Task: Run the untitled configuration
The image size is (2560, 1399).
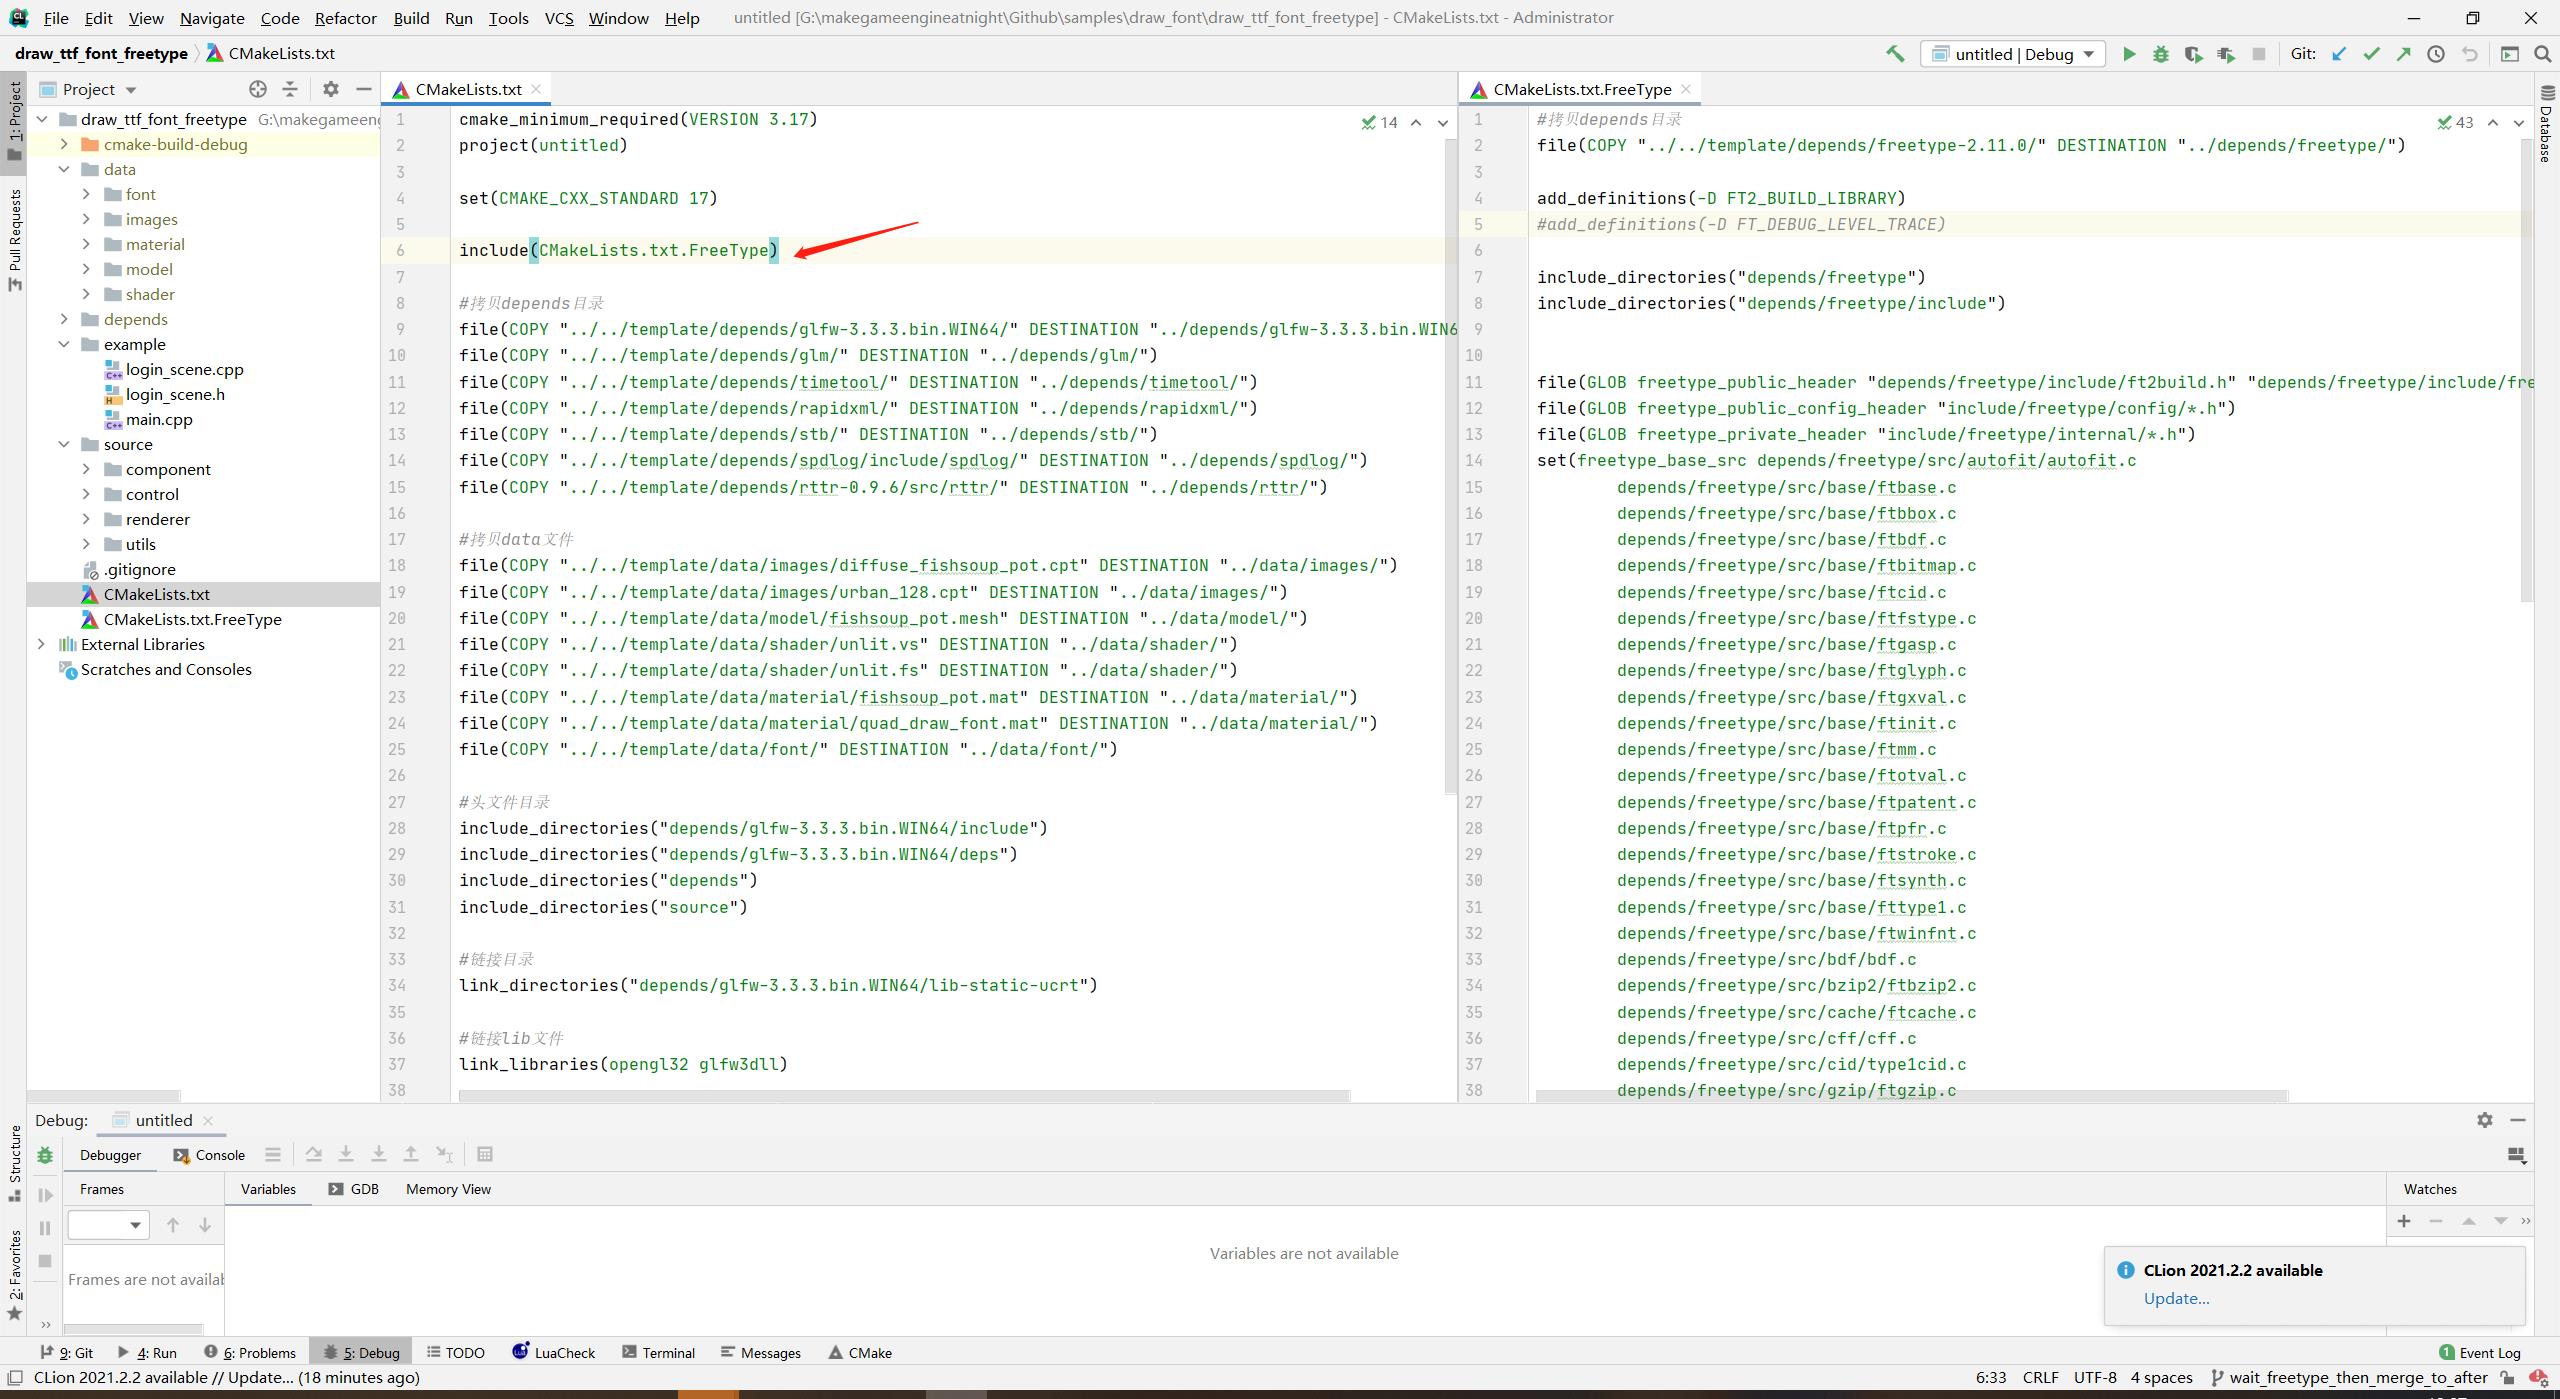Action: pyautogui.click(x=2129, y=54)
